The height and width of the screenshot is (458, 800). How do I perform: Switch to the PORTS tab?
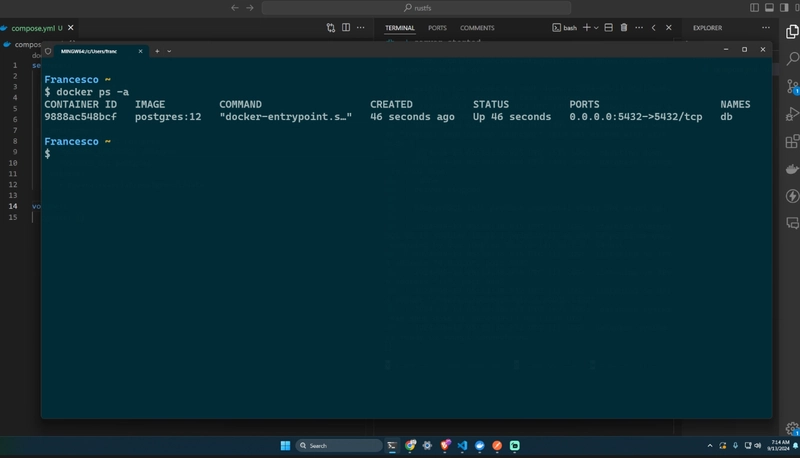[437, 28]
